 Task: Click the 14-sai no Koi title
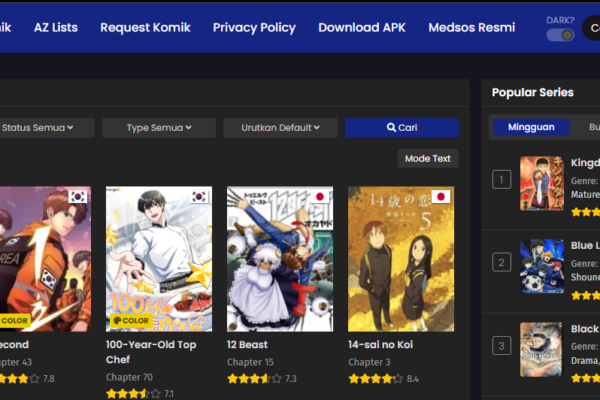click(x=380, y=344)
